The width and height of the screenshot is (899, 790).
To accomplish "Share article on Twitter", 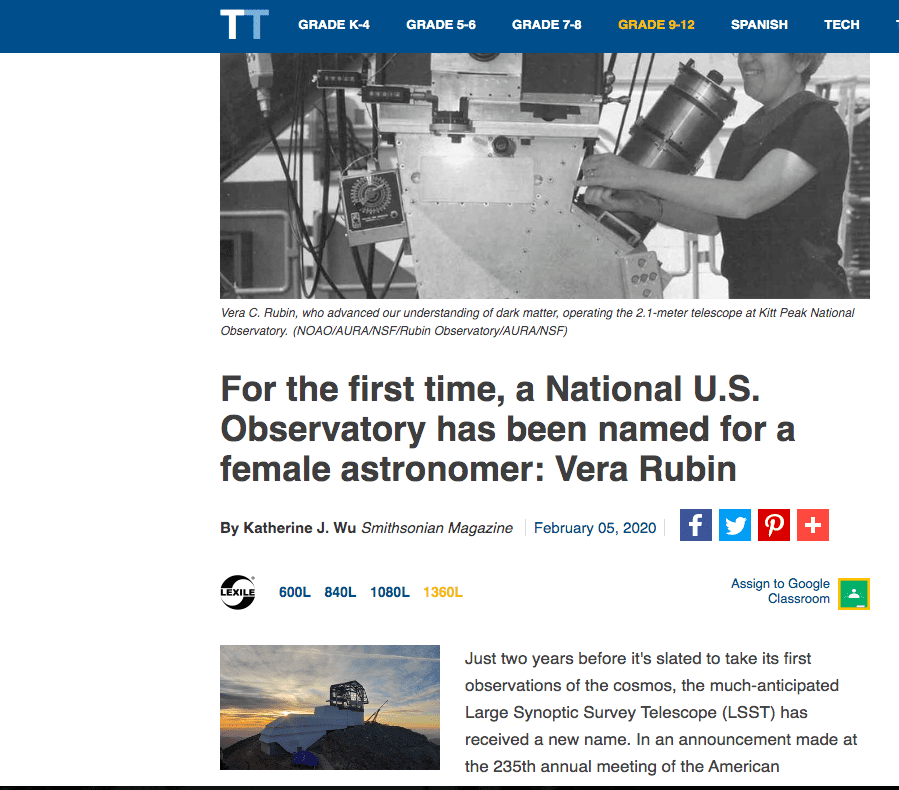I will 734,525.
